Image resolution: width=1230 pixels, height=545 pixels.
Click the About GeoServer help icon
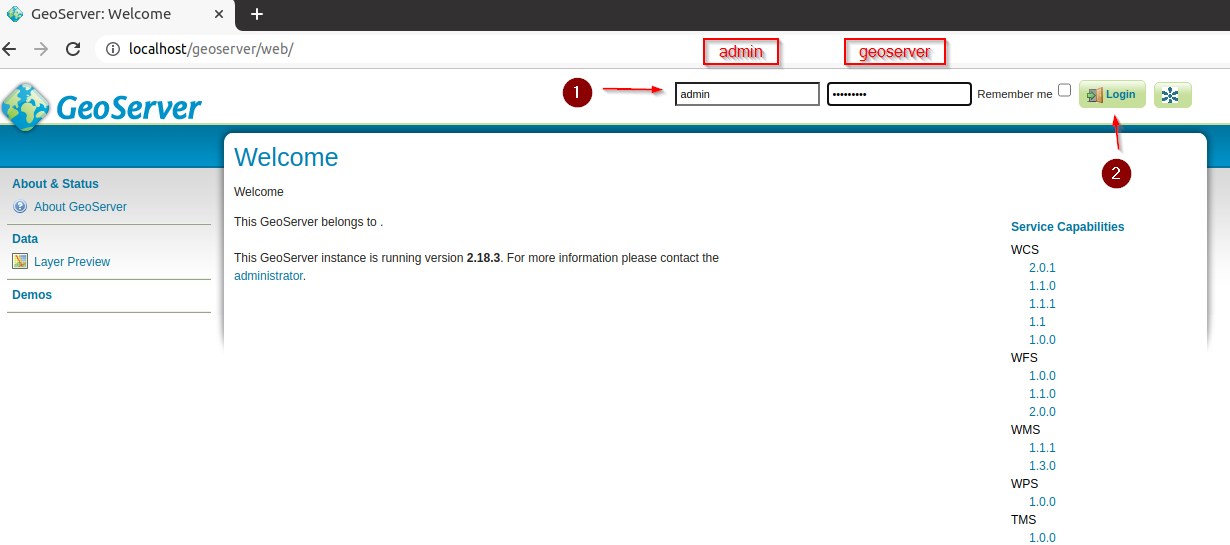[x=20, y=207]
